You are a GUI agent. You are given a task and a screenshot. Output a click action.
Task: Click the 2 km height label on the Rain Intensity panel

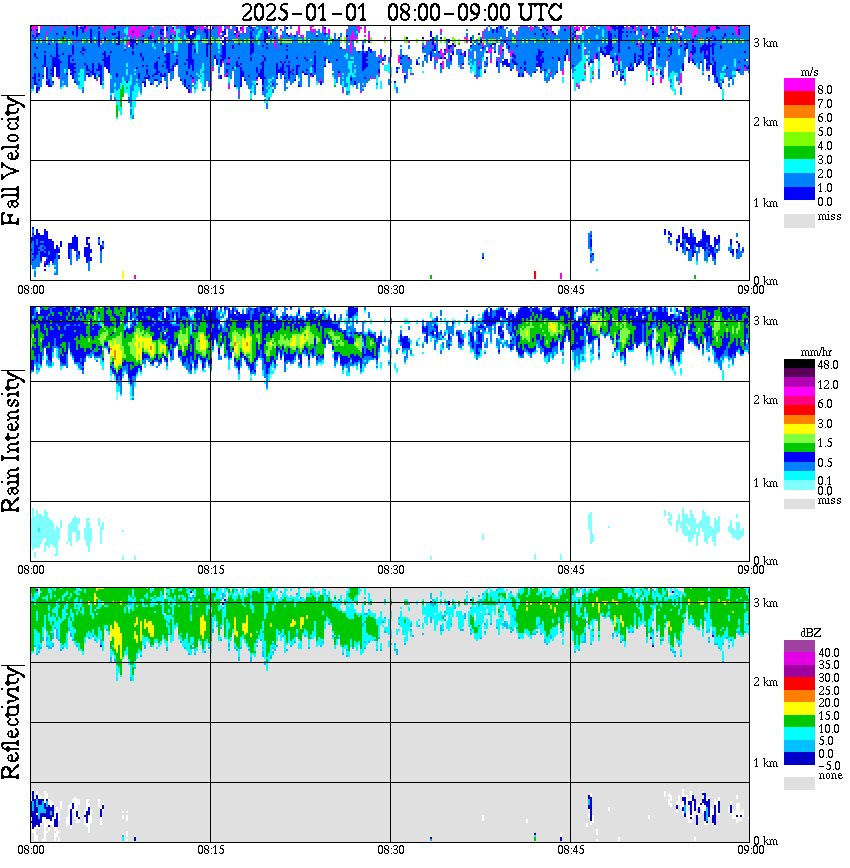click(766, 400)
